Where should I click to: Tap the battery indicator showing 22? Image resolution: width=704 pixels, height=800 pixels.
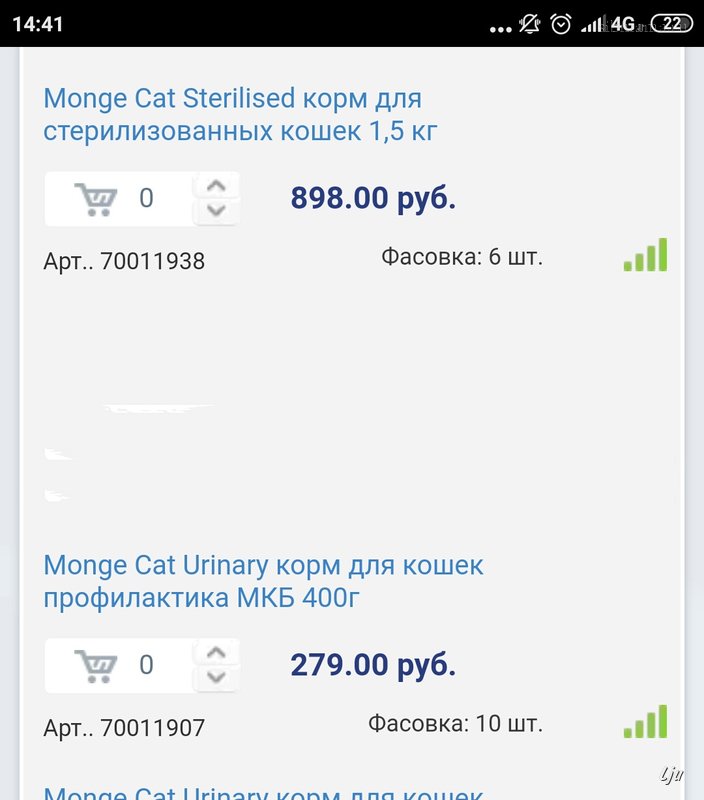pos(672,23)
